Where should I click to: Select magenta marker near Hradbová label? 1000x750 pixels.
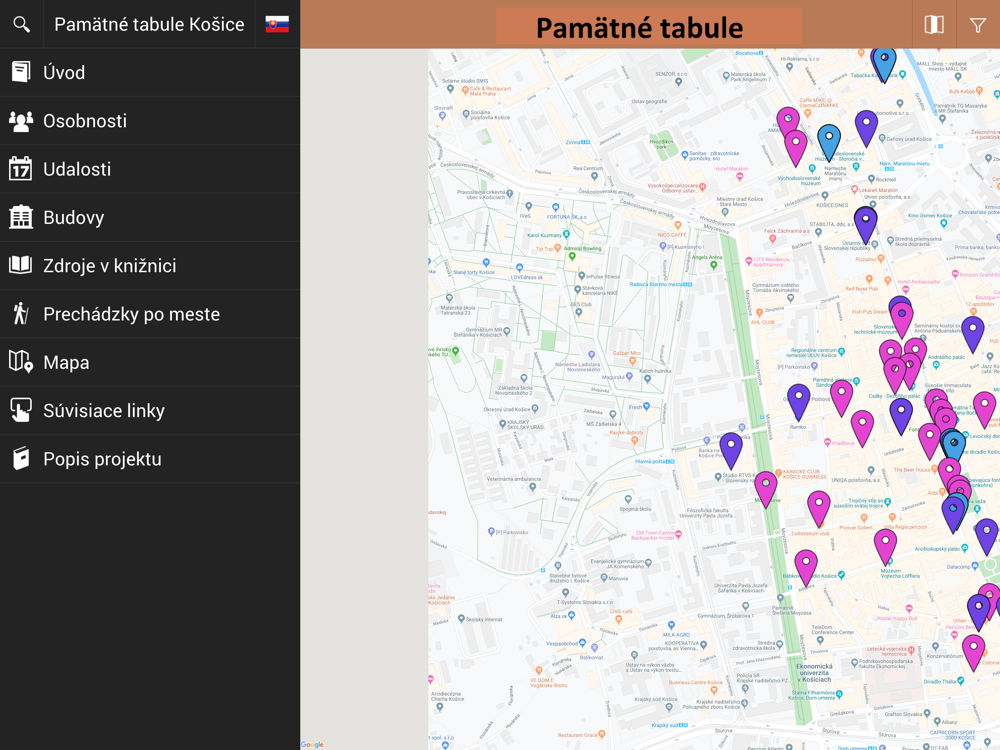click(862, 427)
